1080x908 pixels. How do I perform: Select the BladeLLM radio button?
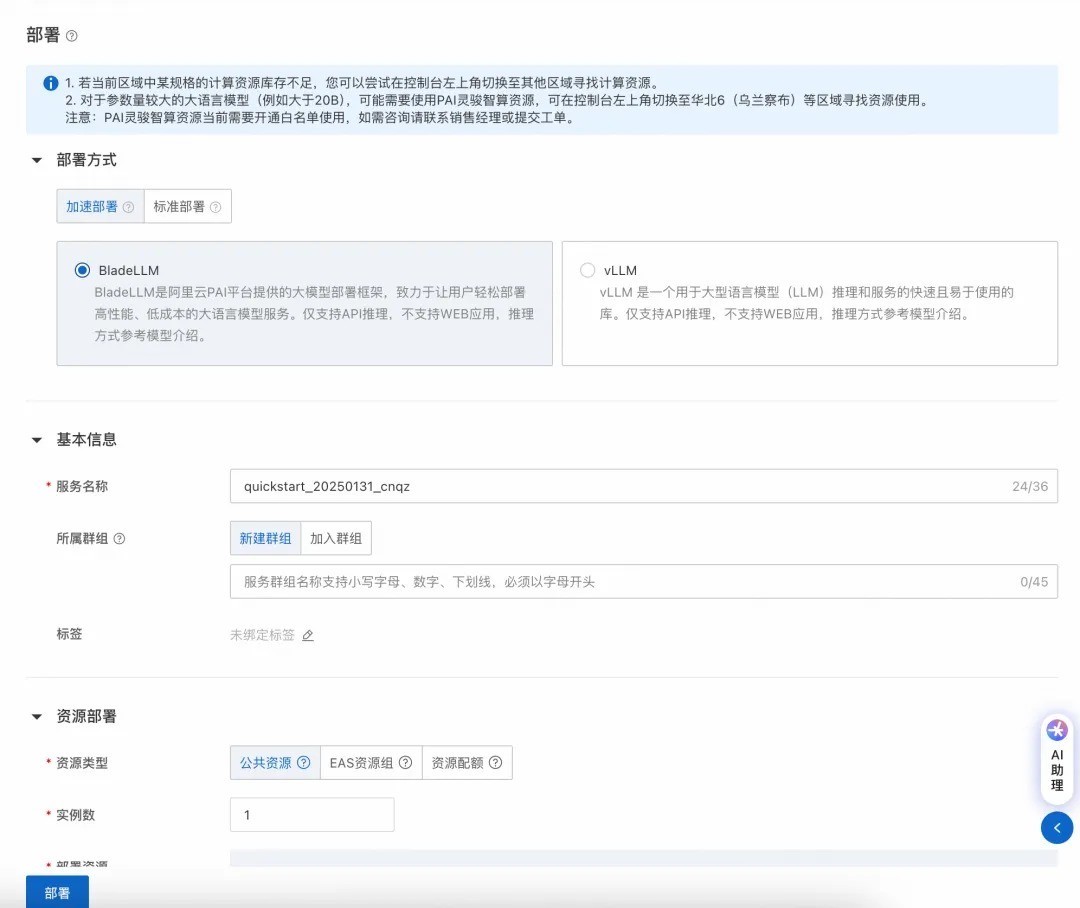point(82,270)
